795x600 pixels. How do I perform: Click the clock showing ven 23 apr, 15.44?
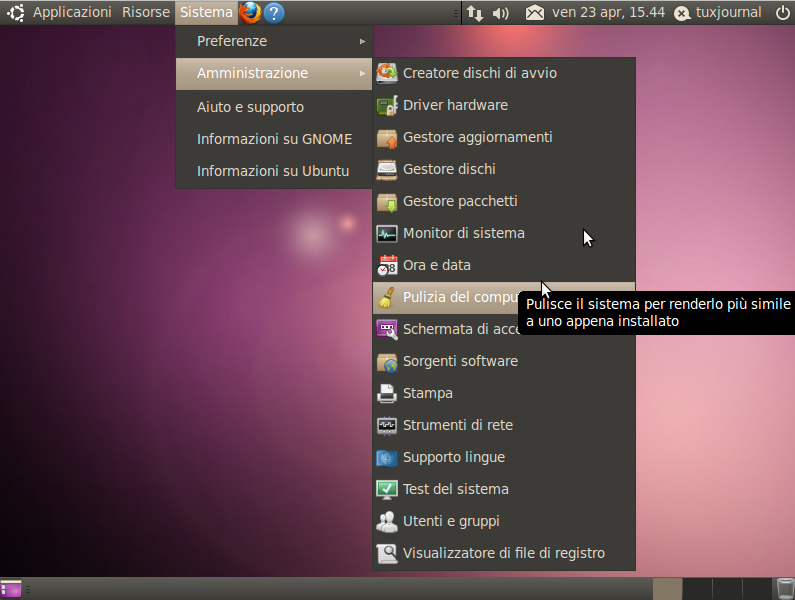click(x=608, y=13)
